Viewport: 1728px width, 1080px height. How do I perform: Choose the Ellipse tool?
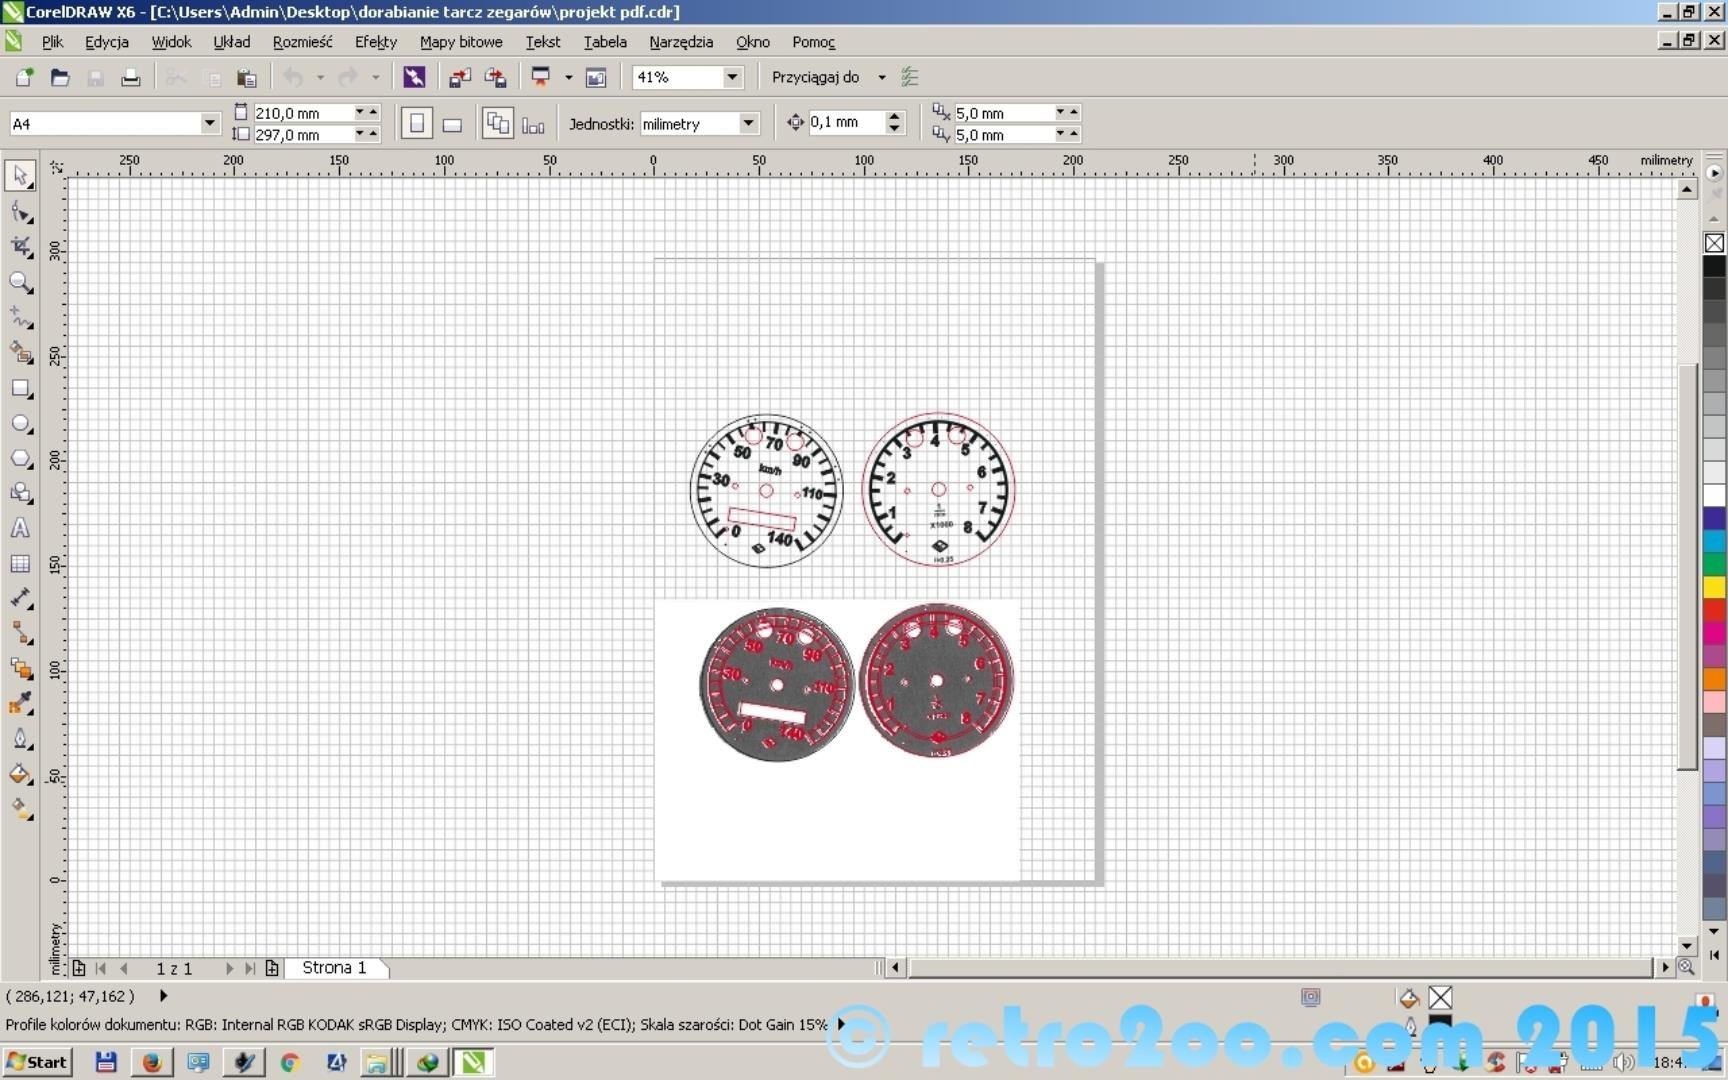[20, 424]
